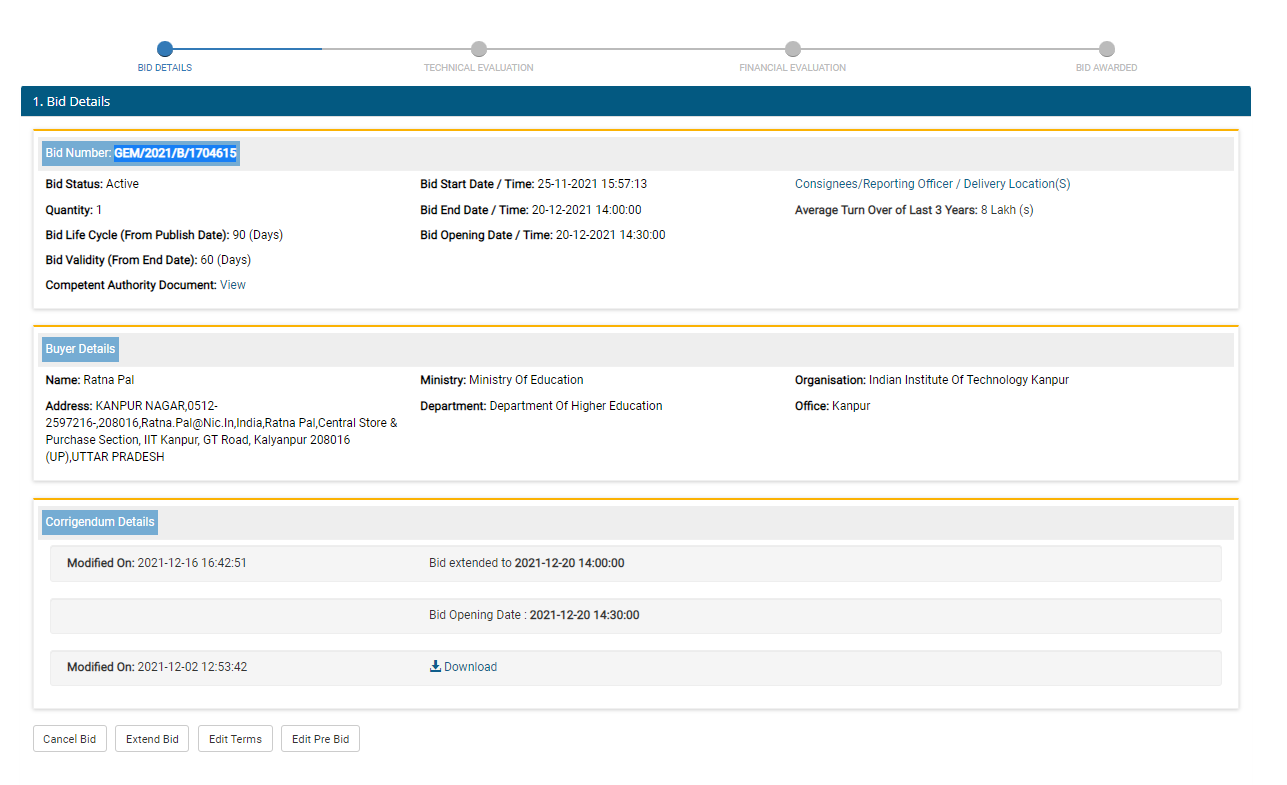
Task: Click the Financial Evaluation step circle
Action: [x=793, y=49]
